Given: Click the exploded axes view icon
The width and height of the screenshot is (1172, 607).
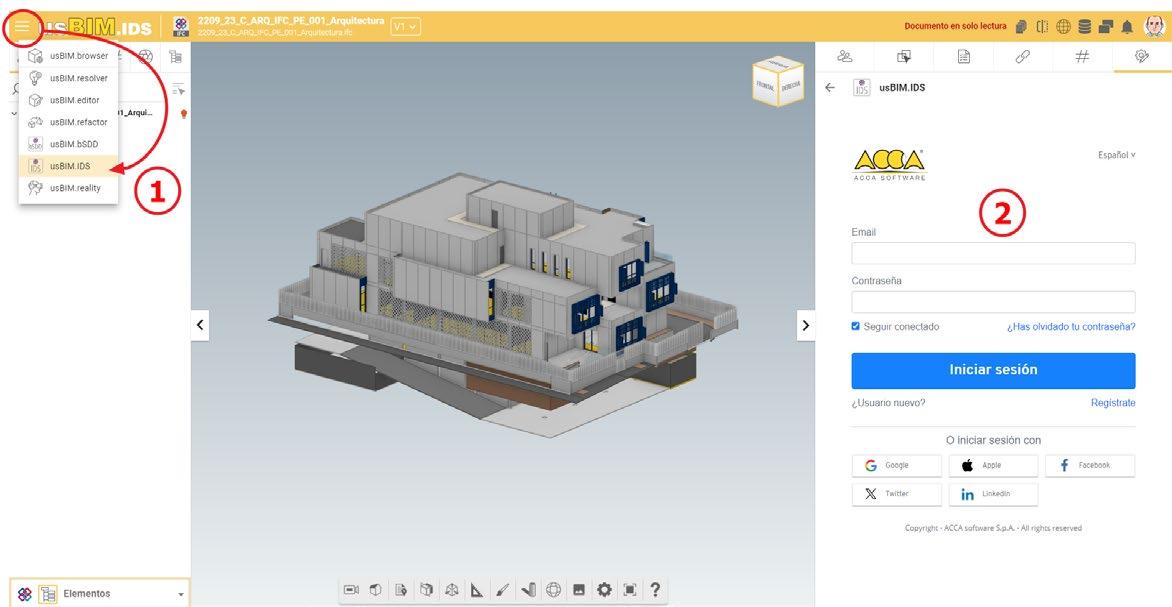Looking at the screenshot, I should point(451,590).
